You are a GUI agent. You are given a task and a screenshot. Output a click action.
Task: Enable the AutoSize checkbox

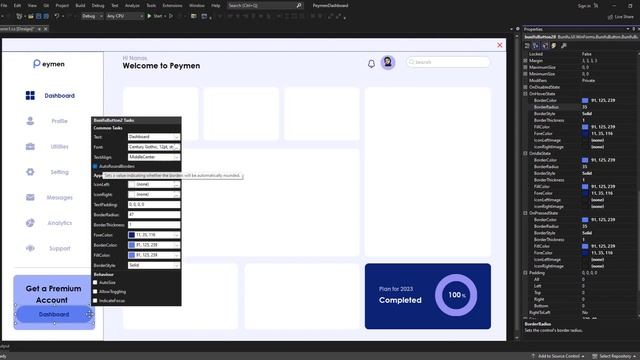[95, 282]
